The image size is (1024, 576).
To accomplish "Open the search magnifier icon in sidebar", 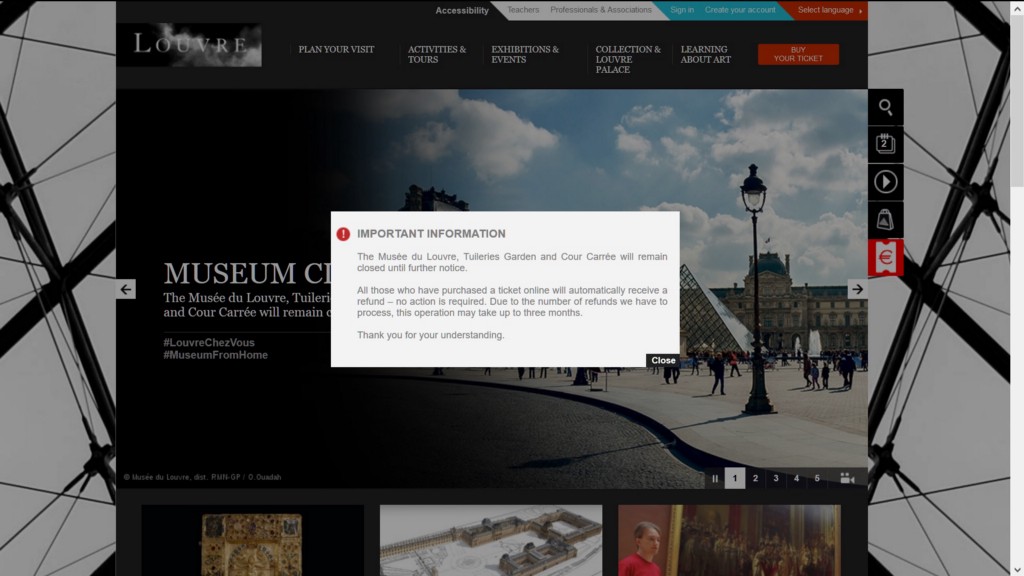I will (886, 107).
